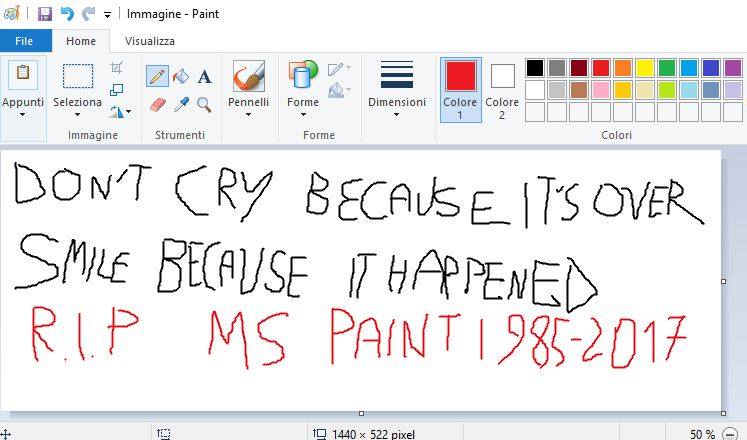Click the Rotate or flip icon
747x440 pixels.
point(116,112)
